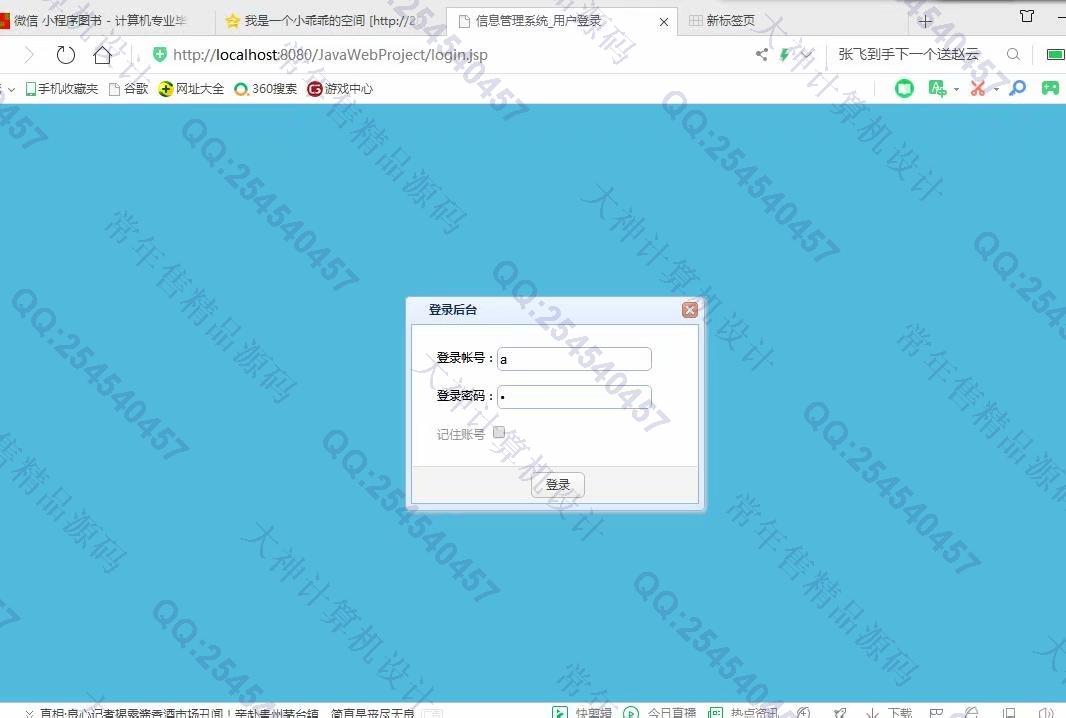The width and height of the screenshot is (1066, 718).
Task: Click the green security shield in address bar
Action: pos(160,54)
